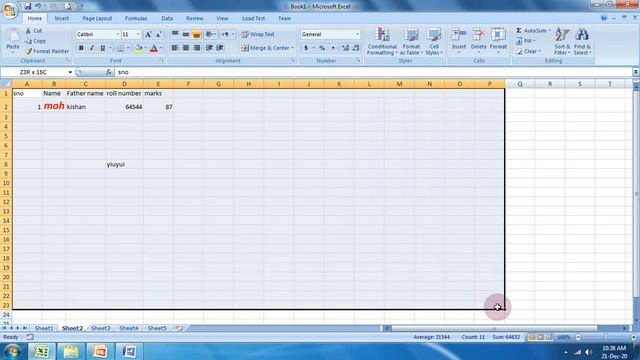The height and width of the screenshot is (360, 640).
Task: Switch to Page Break Preview in status bar
Action: [549, 337]
